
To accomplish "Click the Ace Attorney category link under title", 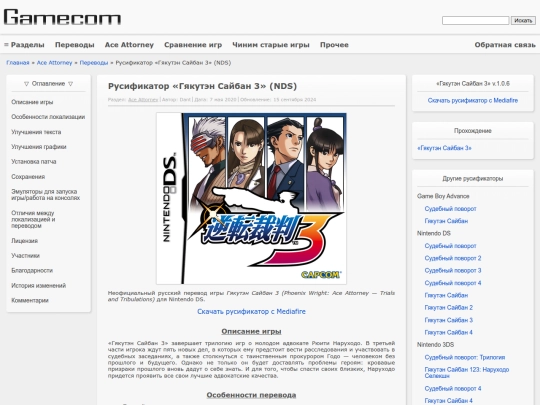I will (x=143, y=100).
